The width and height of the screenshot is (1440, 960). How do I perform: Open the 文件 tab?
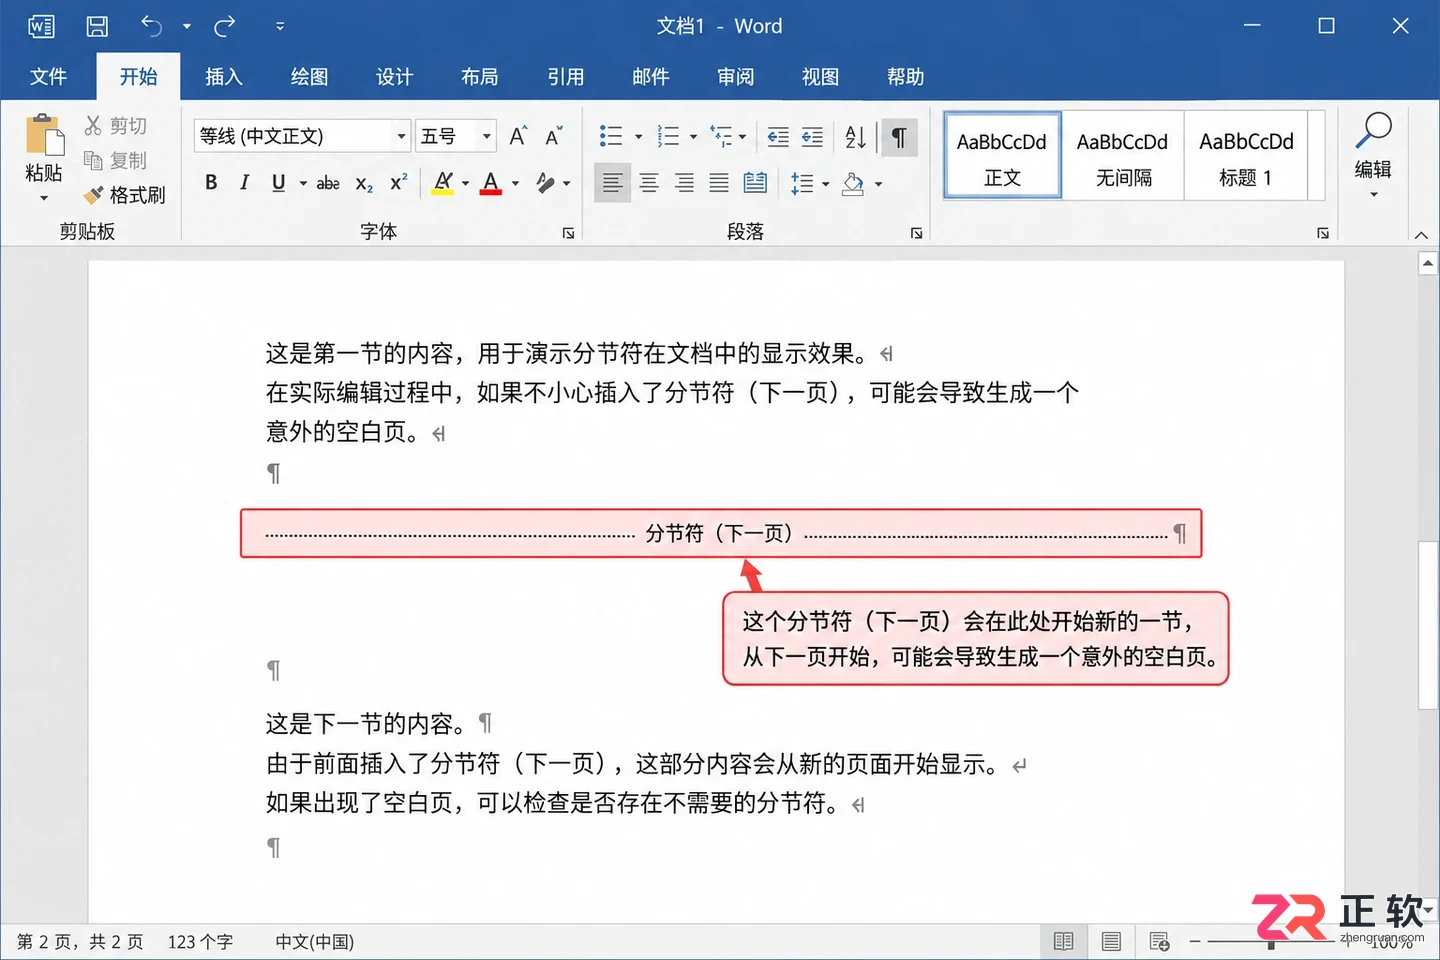[x=48, y=77]
